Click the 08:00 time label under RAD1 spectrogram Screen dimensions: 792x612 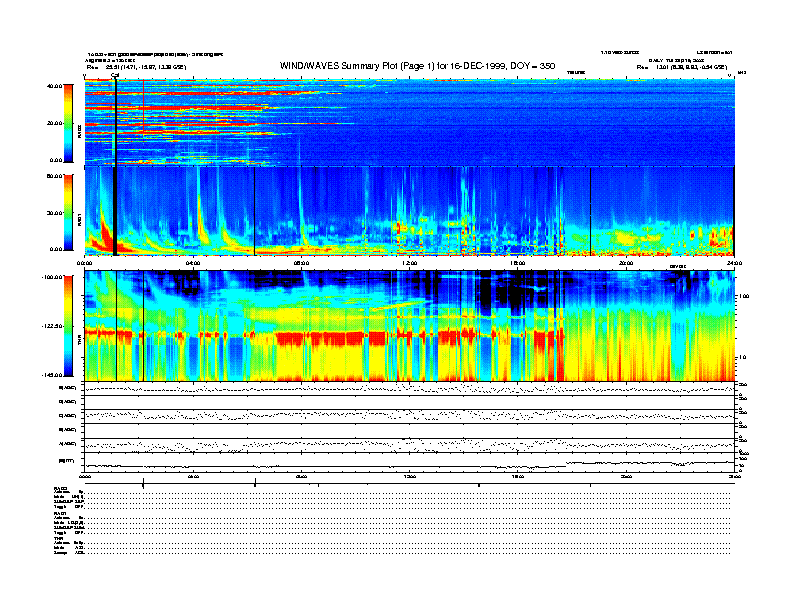pos(302,263)
